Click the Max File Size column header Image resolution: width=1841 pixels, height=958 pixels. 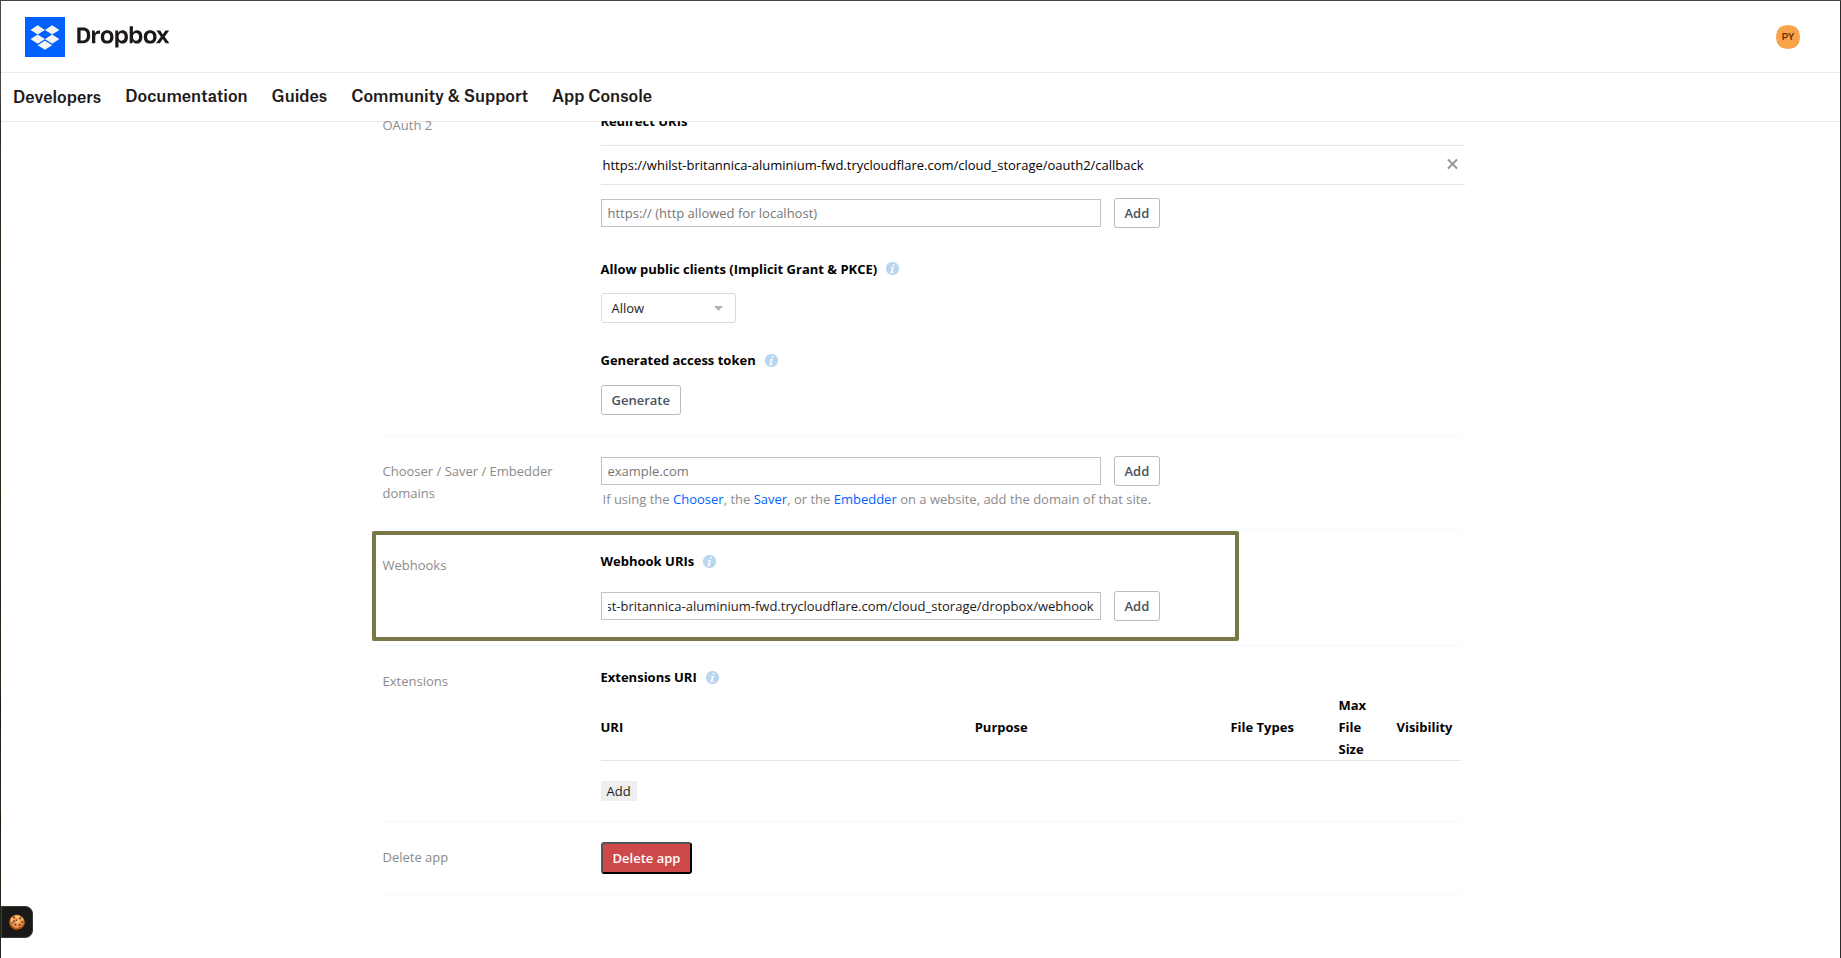(1352, 727)
